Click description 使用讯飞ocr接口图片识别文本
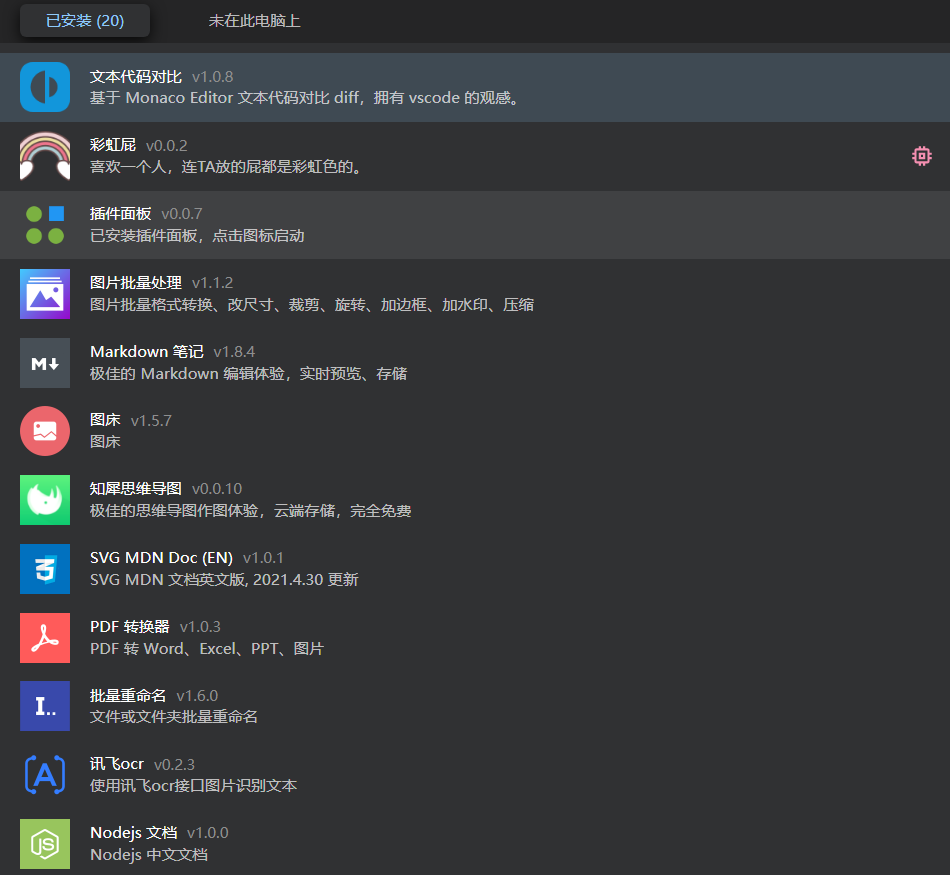 (x=193, y=786)
